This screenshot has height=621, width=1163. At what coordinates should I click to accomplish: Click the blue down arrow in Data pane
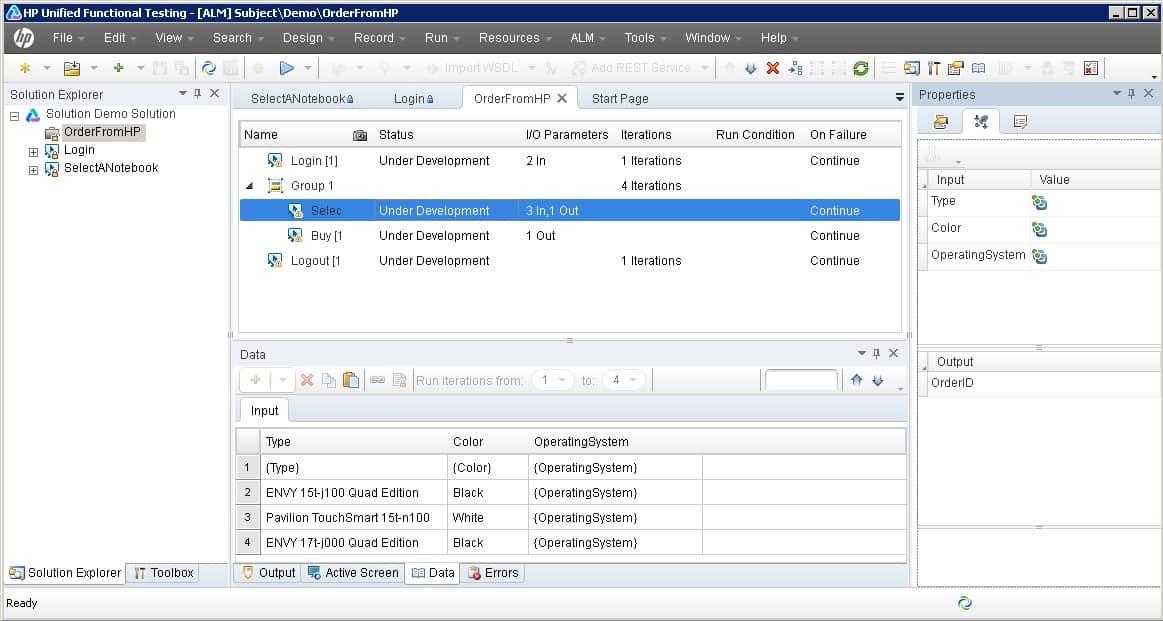[878, 381]
